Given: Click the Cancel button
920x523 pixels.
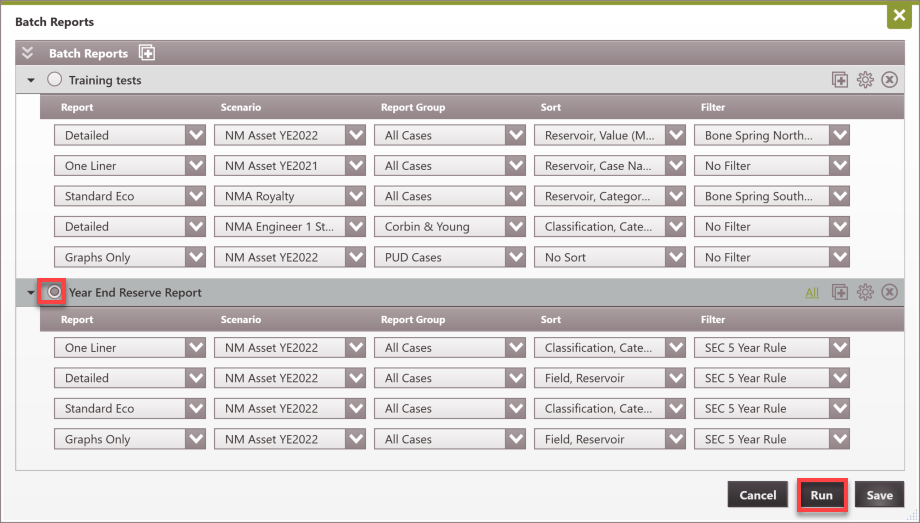Looking at the screenshot, I should [757, 495].
